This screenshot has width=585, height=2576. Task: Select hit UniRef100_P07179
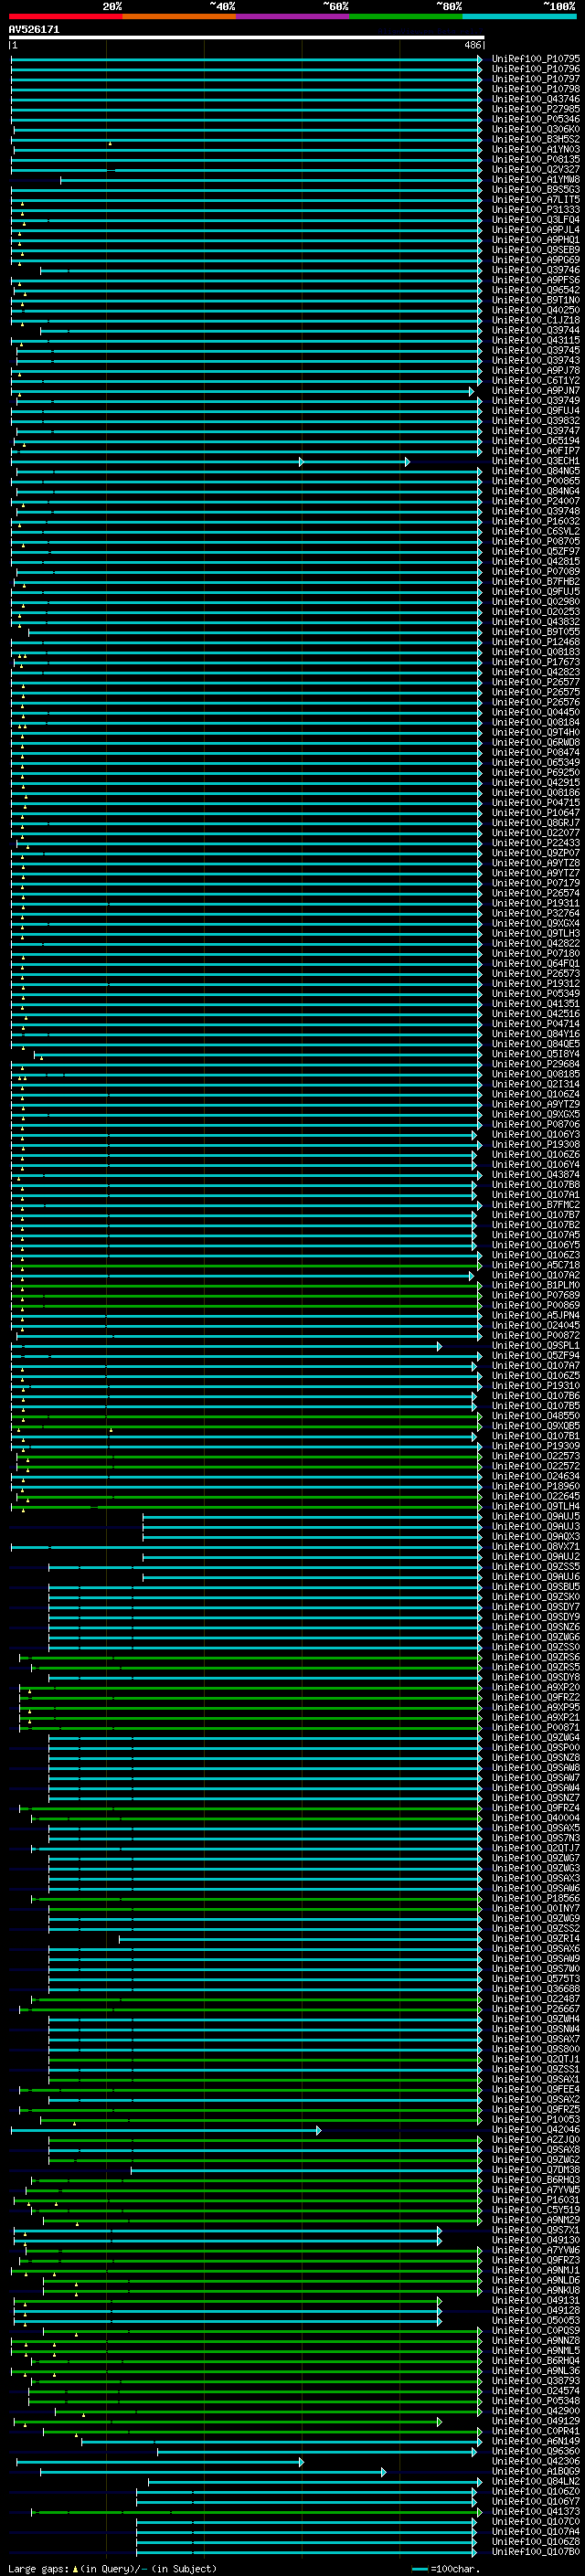535,883
